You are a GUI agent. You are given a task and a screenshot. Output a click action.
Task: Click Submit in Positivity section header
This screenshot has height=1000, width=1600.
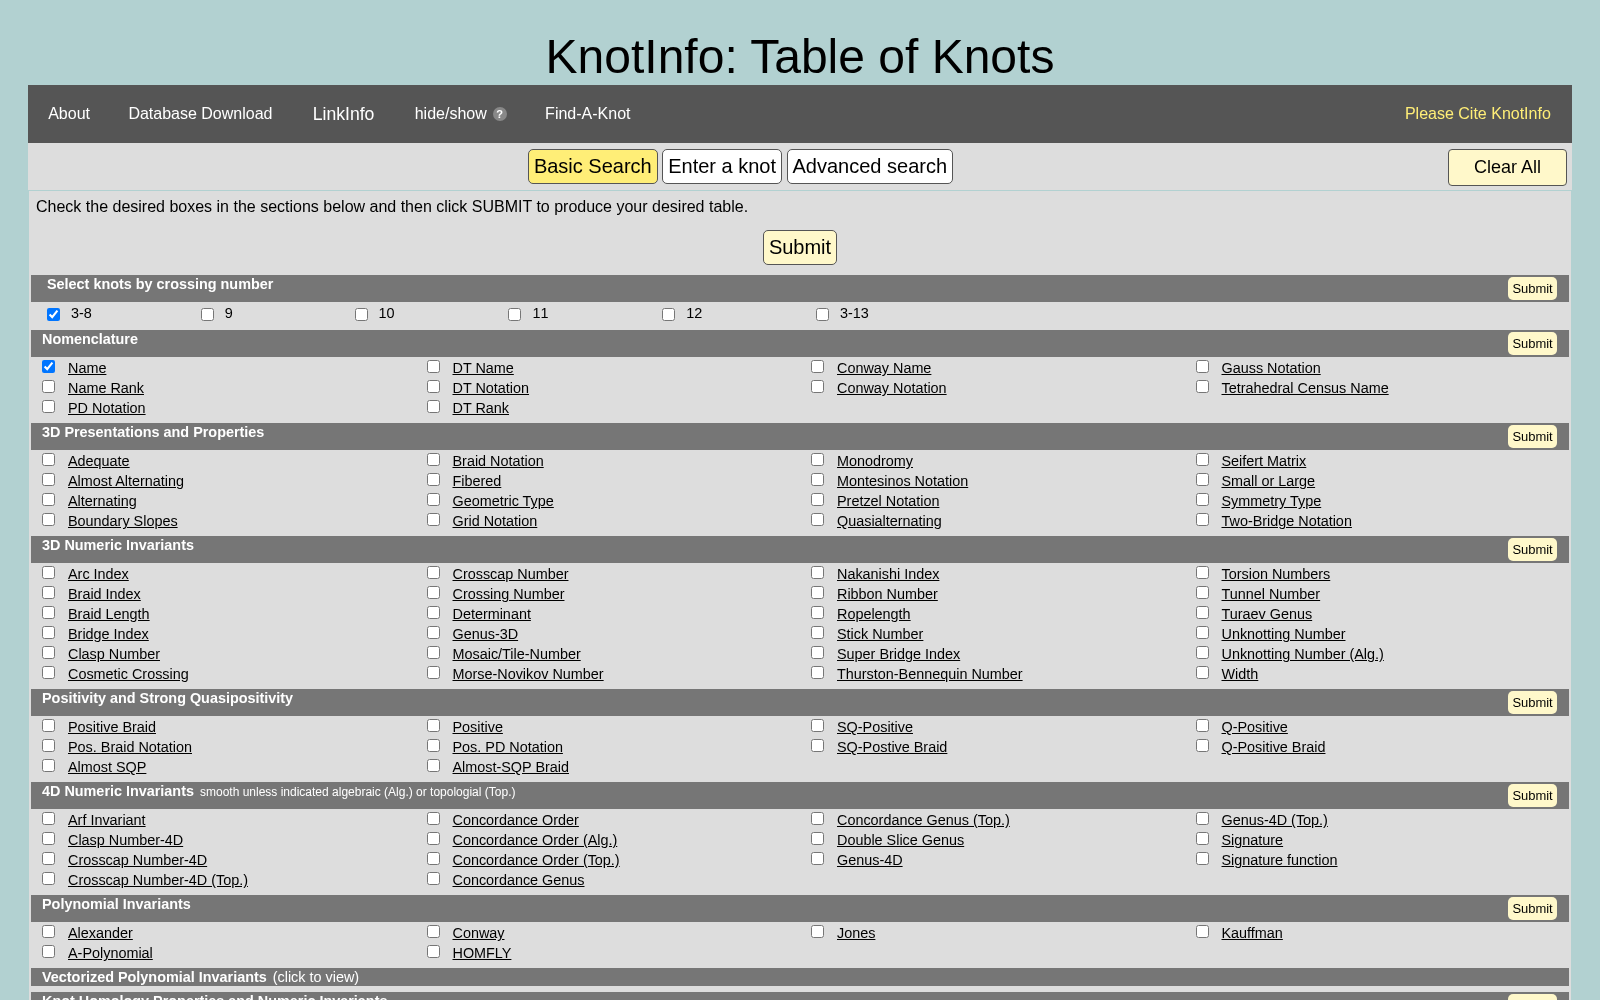[1532, 703]
